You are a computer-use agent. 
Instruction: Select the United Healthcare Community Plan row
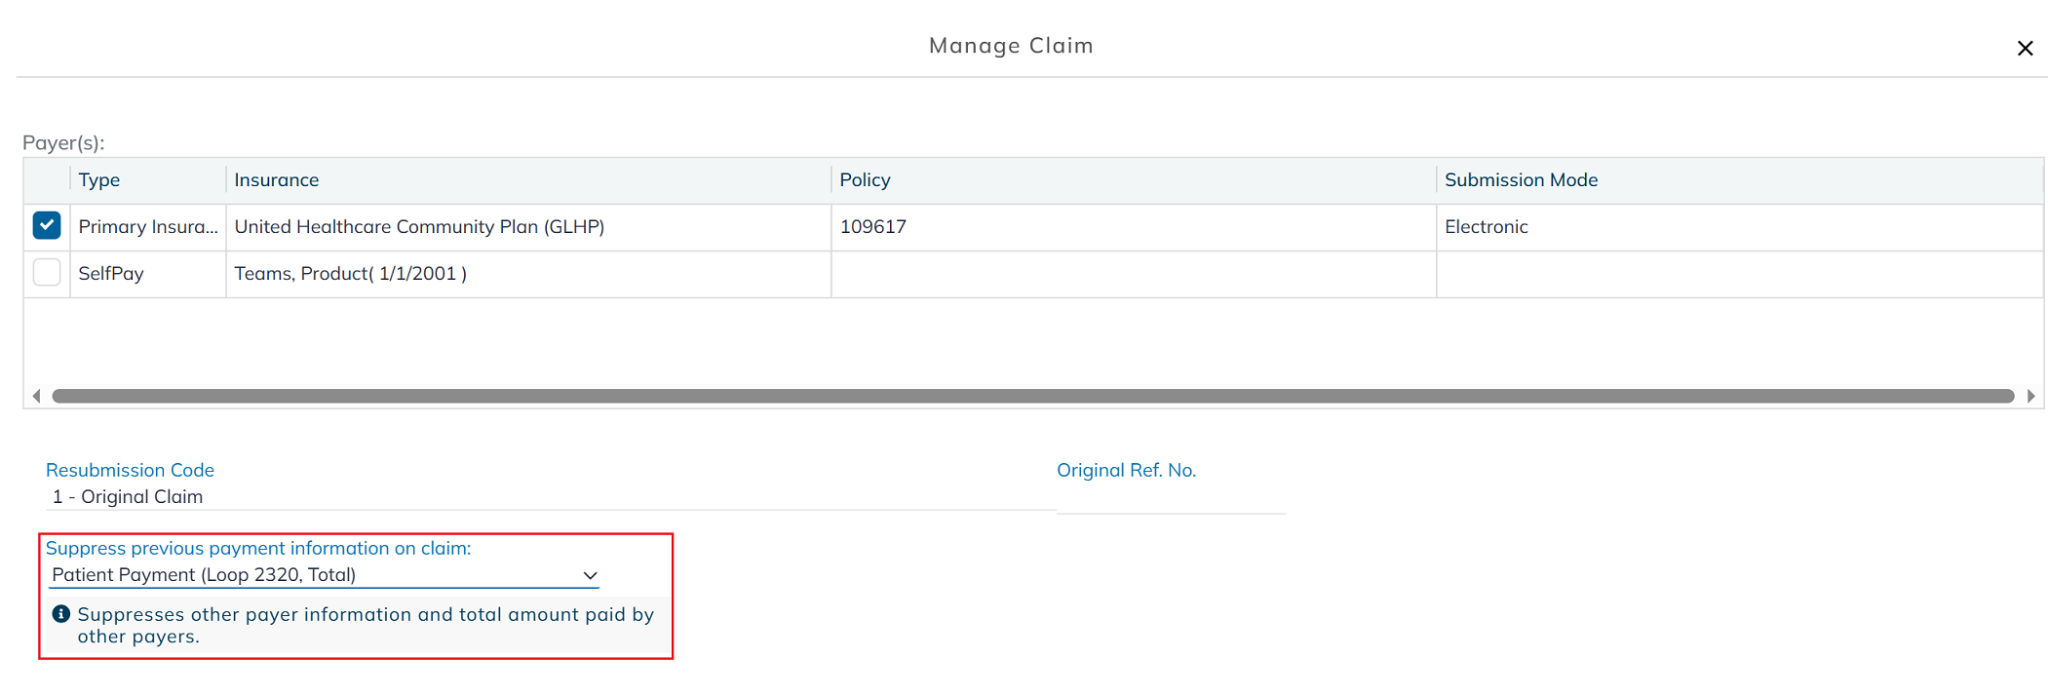pyautogui.click(x=419, y=227)
